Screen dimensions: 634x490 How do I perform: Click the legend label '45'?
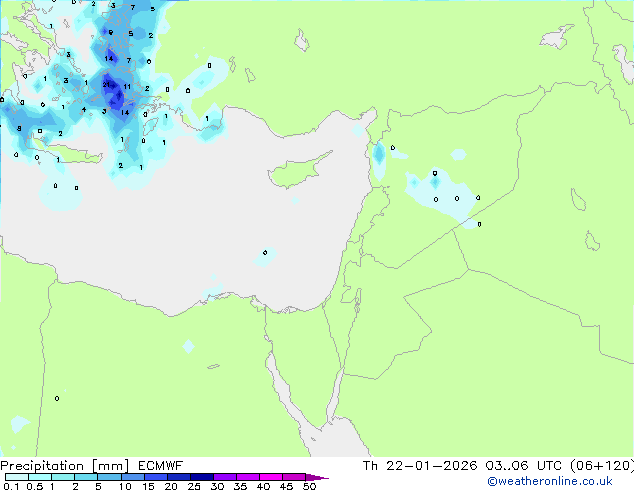286,486
